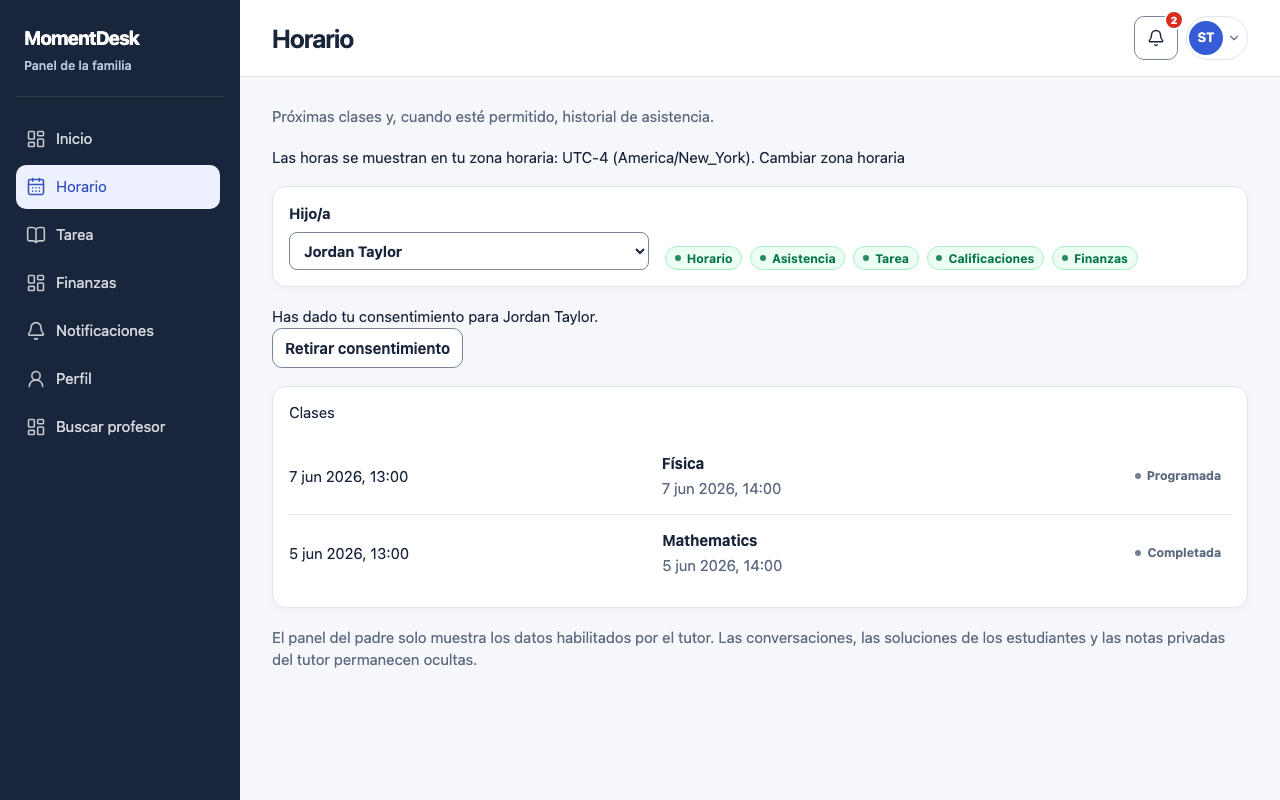This screenshot has height=800, width=1280.
Task: Click the end time 5 jun 2026, 14:00
Action: [722, 566]
